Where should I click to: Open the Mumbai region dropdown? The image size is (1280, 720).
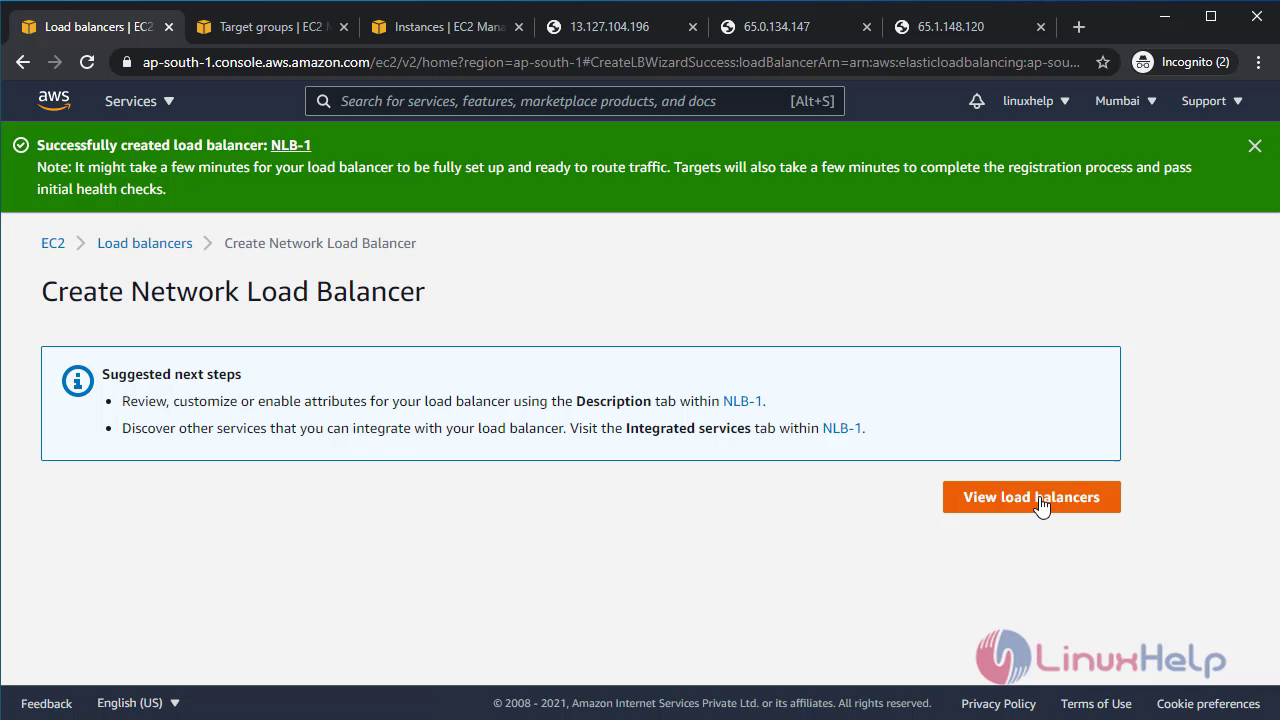(1126, 101)
